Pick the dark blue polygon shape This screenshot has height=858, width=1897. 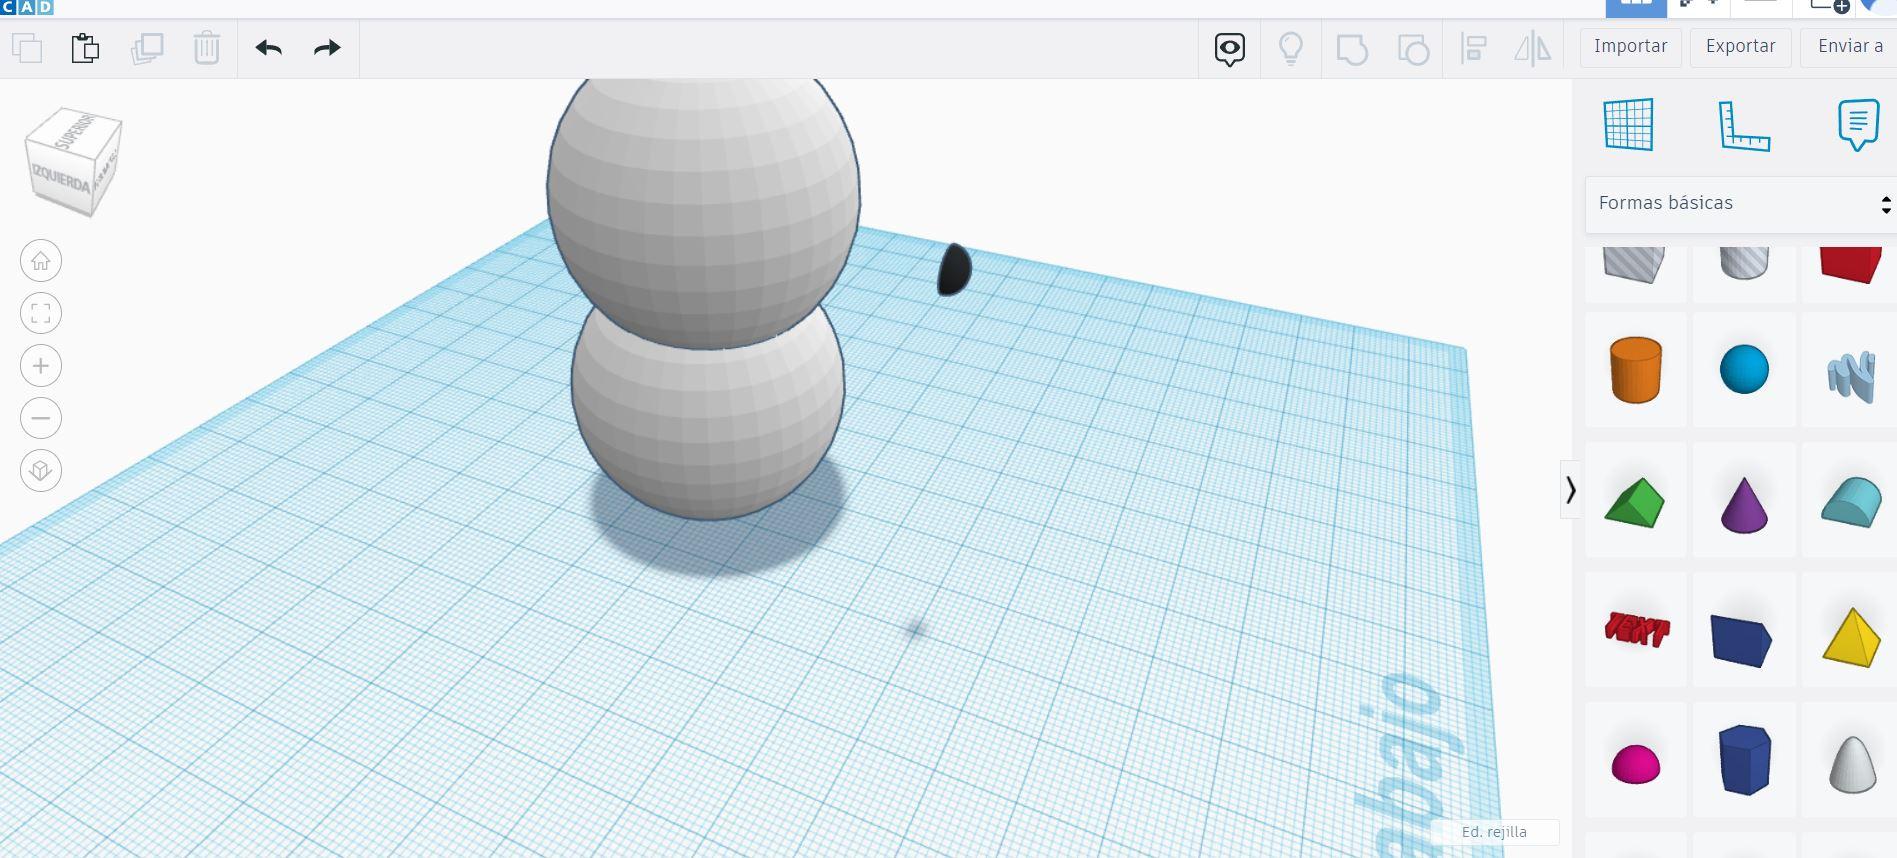click(1745, 760)
